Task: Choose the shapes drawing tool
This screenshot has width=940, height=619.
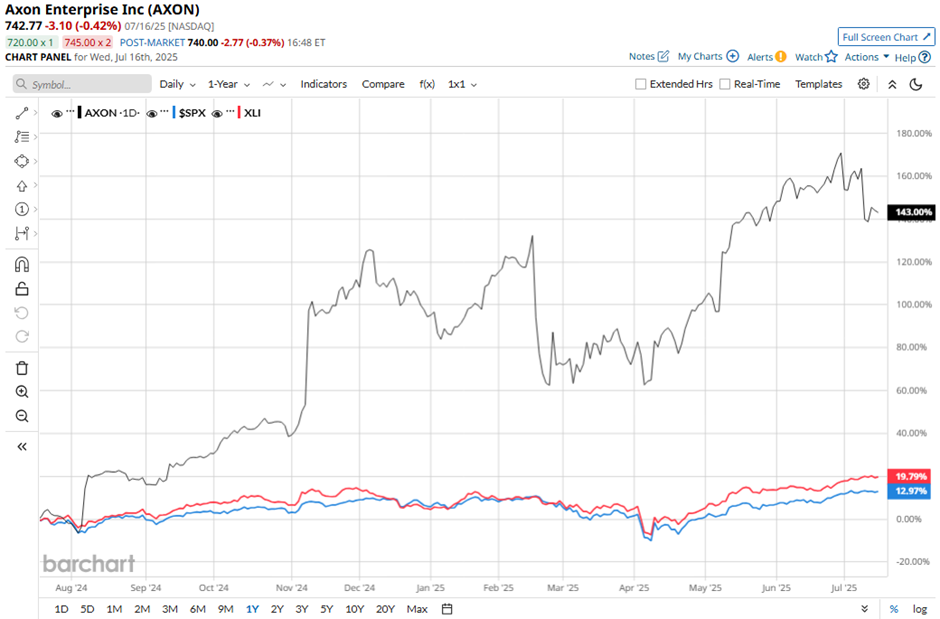Action: click(22, 161)
